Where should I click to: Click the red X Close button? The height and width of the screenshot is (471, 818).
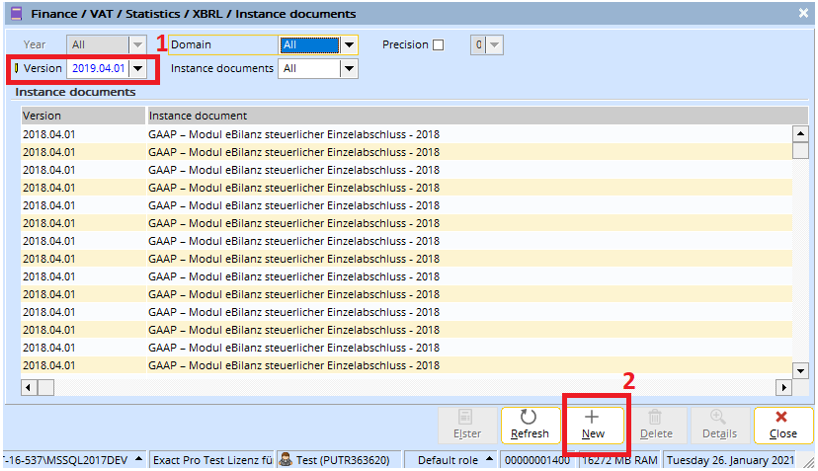click(x=782, y=418)
